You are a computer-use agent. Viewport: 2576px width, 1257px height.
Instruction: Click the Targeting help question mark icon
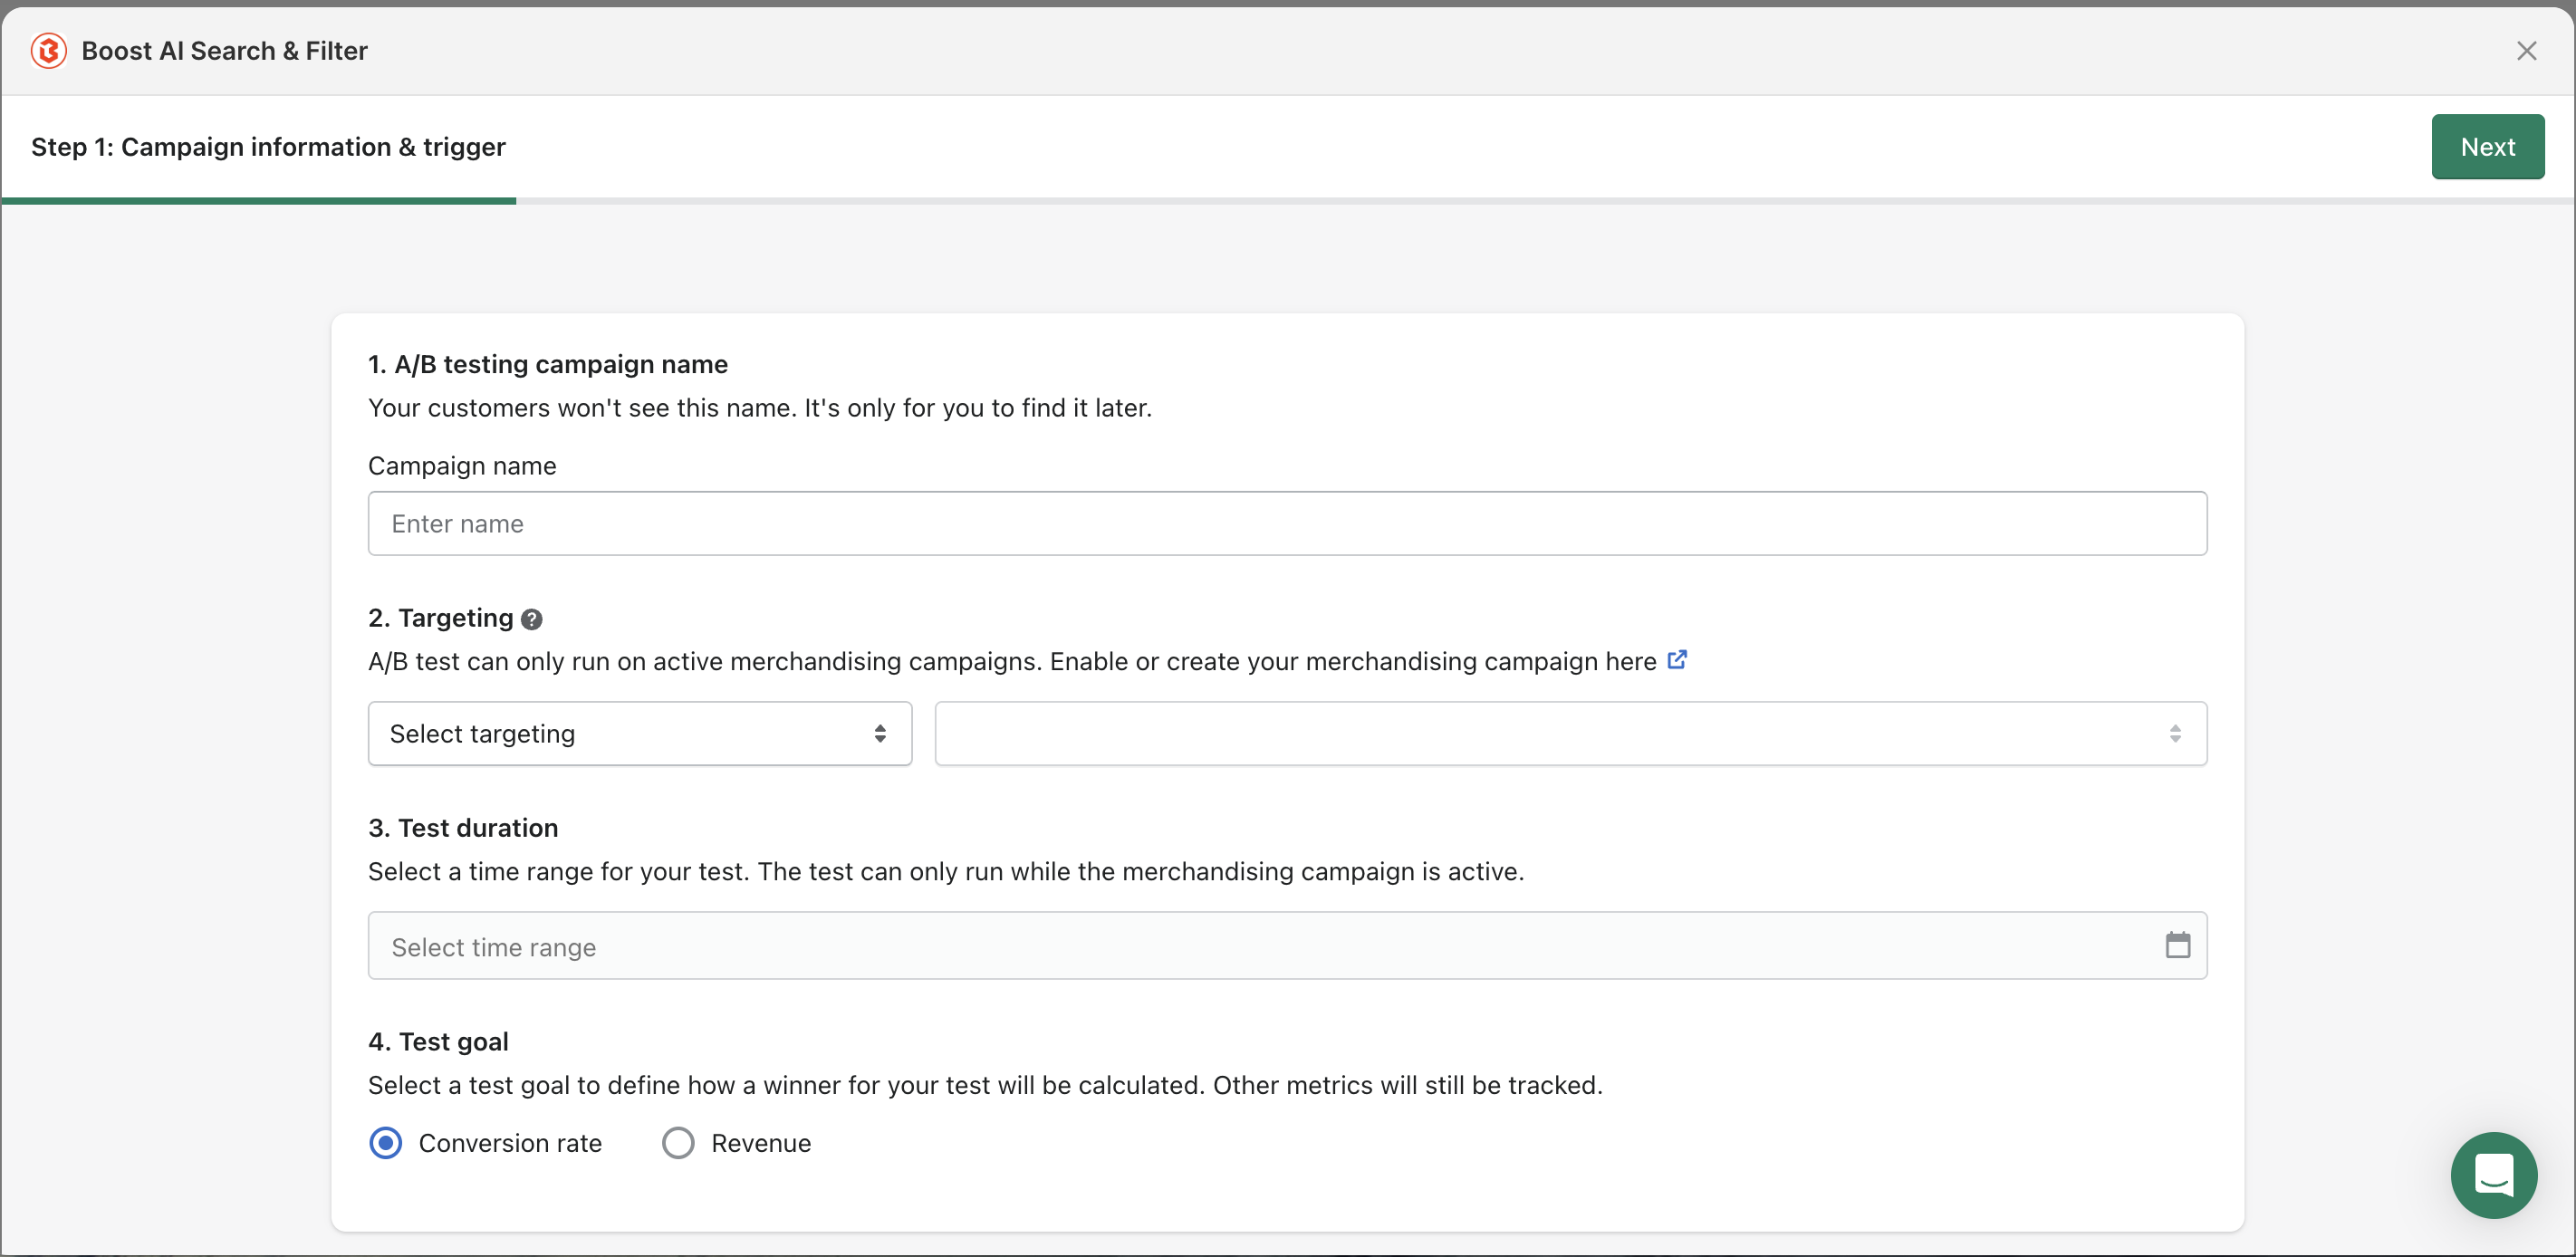[x=532, y=619]
